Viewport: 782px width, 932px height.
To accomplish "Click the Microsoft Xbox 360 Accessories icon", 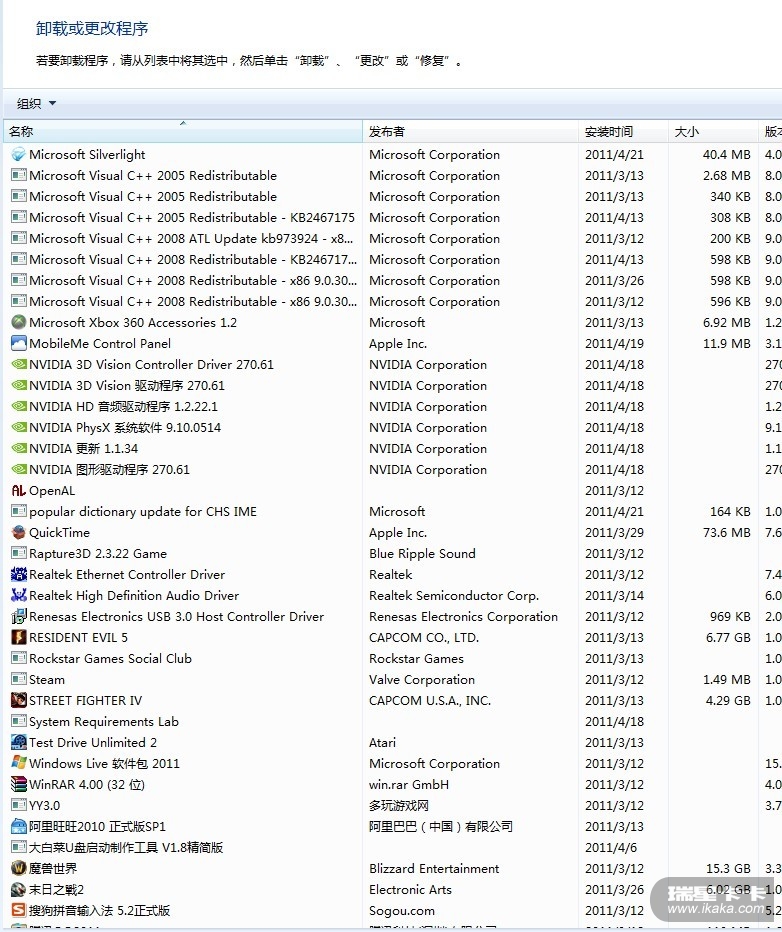I will click(19, 323).
